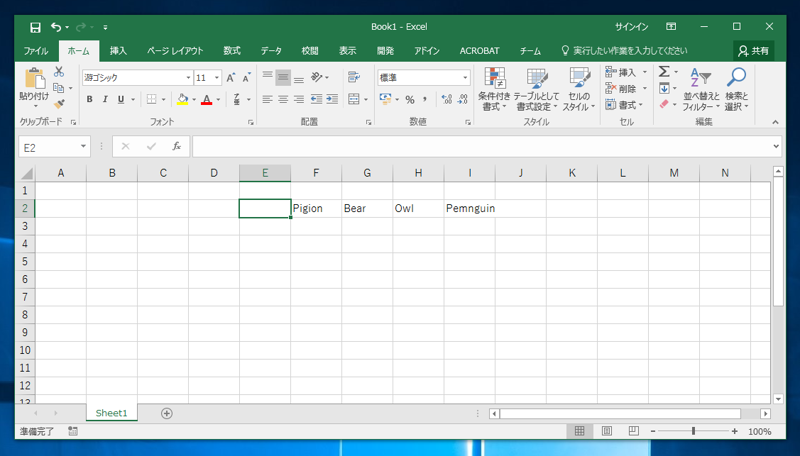
Task: Decrease the font size
Action: (x=246, y=78)
